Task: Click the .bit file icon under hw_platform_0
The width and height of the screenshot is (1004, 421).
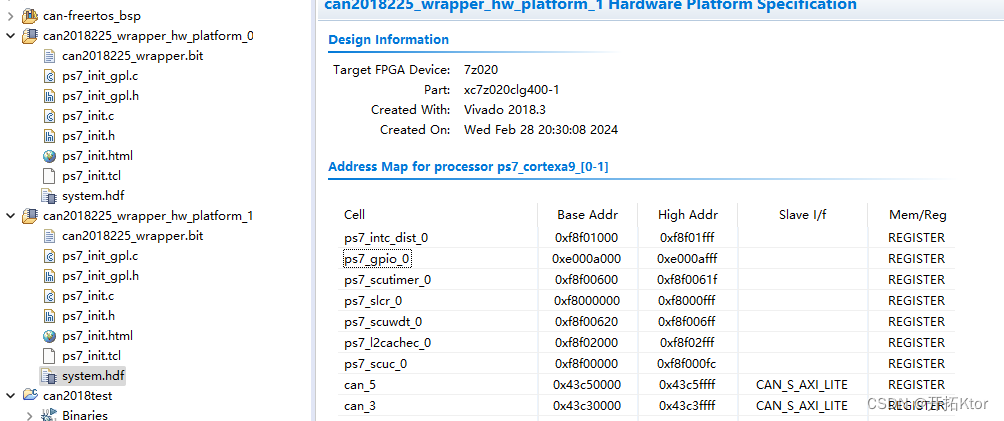Action: tap(49, 56)
